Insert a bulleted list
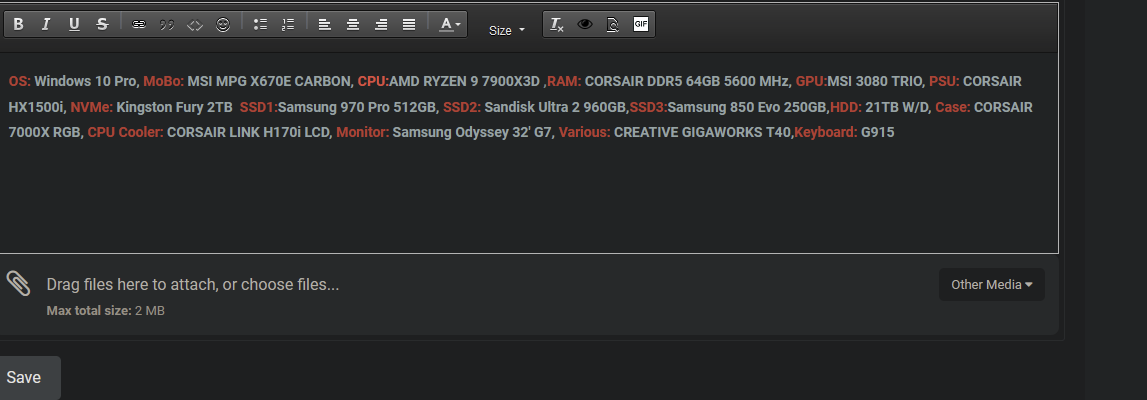1147x400 pixels. coord(260,24)
